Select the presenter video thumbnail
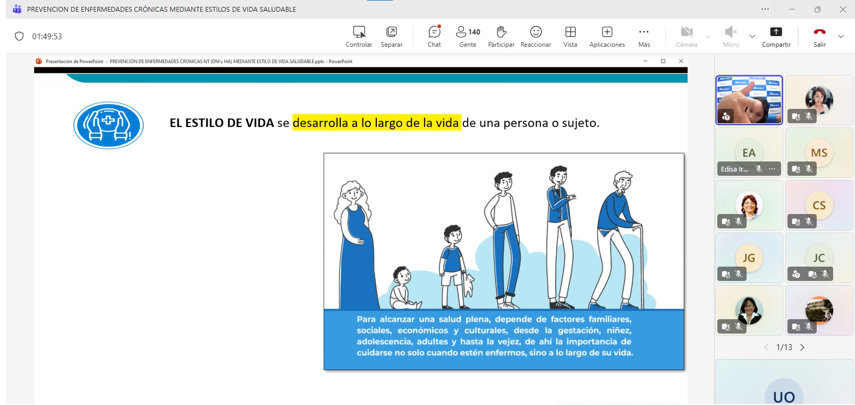855x405 pixels. [749, 100]
